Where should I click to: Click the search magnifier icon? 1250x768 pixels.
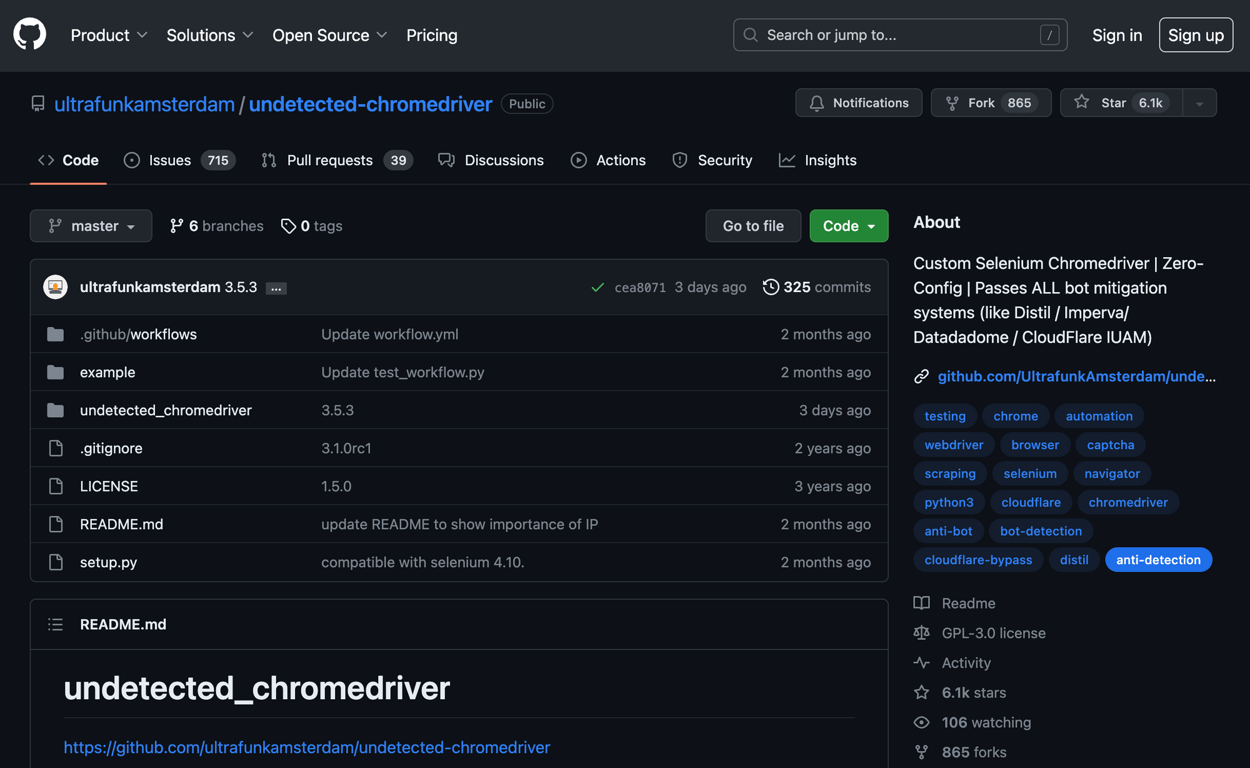pyautogui.click(x=751, y=35)
